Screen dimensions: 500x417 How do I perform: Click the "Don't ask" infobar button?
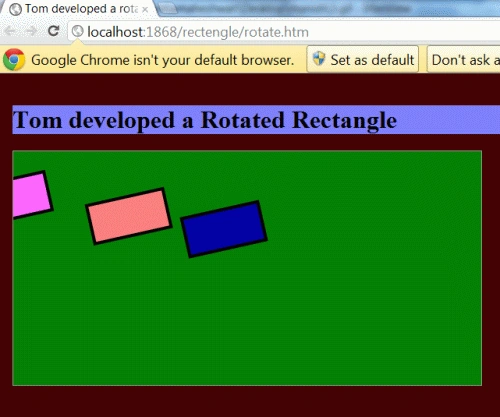pos(464,59)
